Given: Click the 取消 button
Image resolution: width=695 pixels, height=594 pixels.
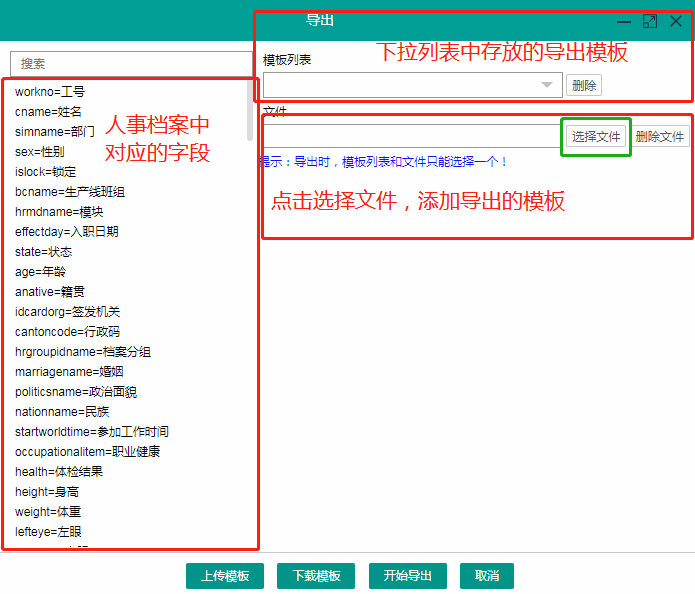Looking at the screenshot, I should coord(487,576).
